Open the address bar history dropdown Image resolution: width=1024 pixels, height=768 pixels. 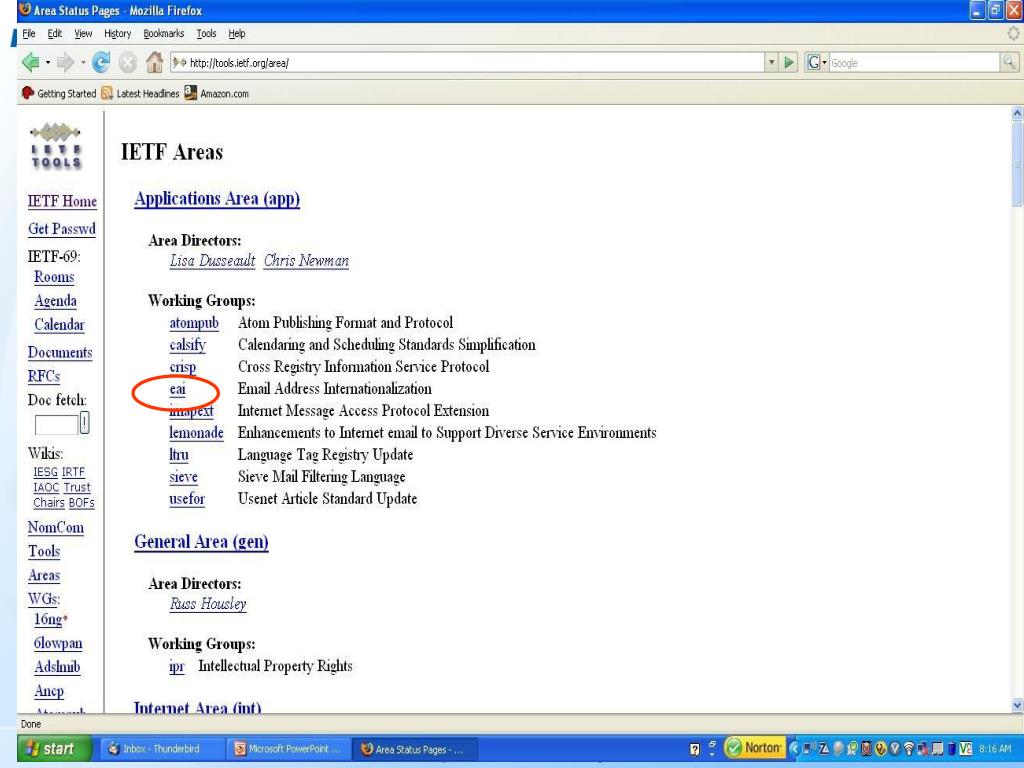[772, 63]
